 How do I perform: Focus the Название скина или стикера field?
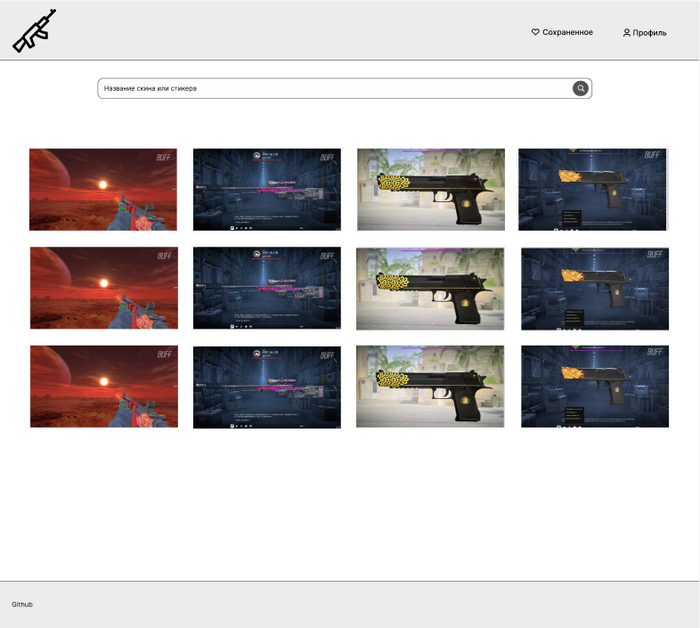[330, 88]
